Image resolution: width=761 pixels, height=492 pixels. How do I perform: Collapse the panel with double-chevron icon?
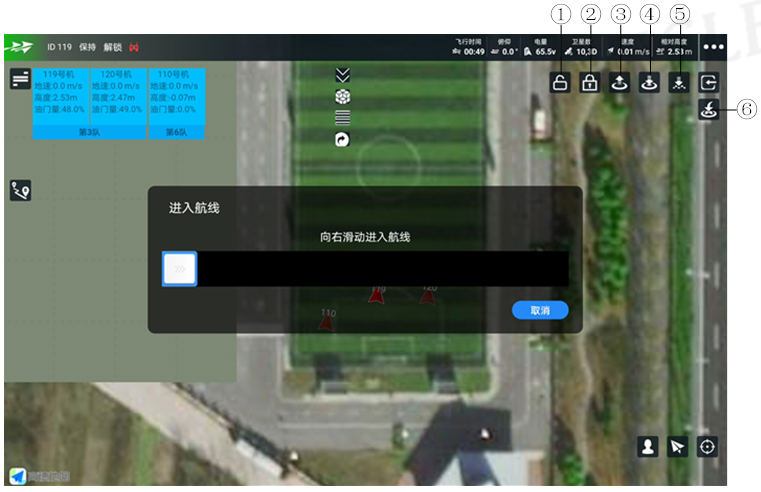click(343, 75)
